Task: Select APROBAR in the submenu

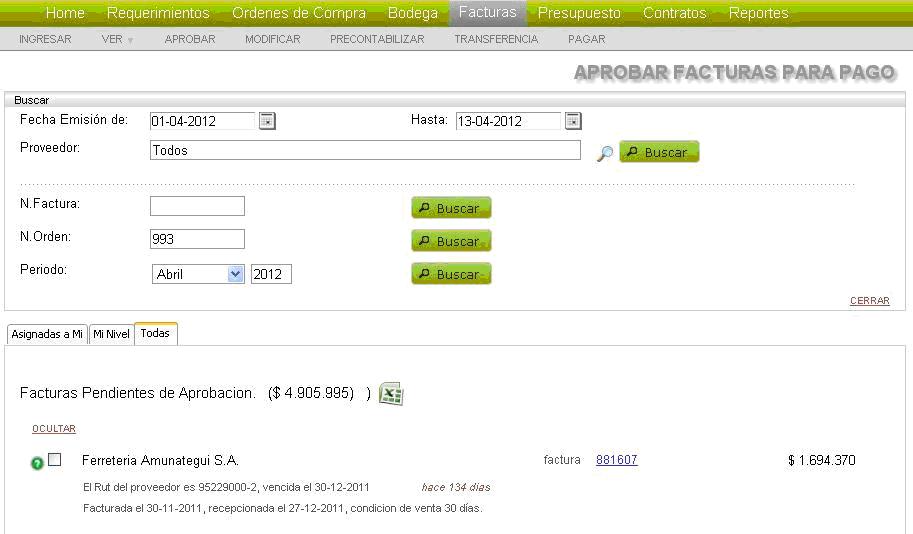Action: [x=190, y=39]
